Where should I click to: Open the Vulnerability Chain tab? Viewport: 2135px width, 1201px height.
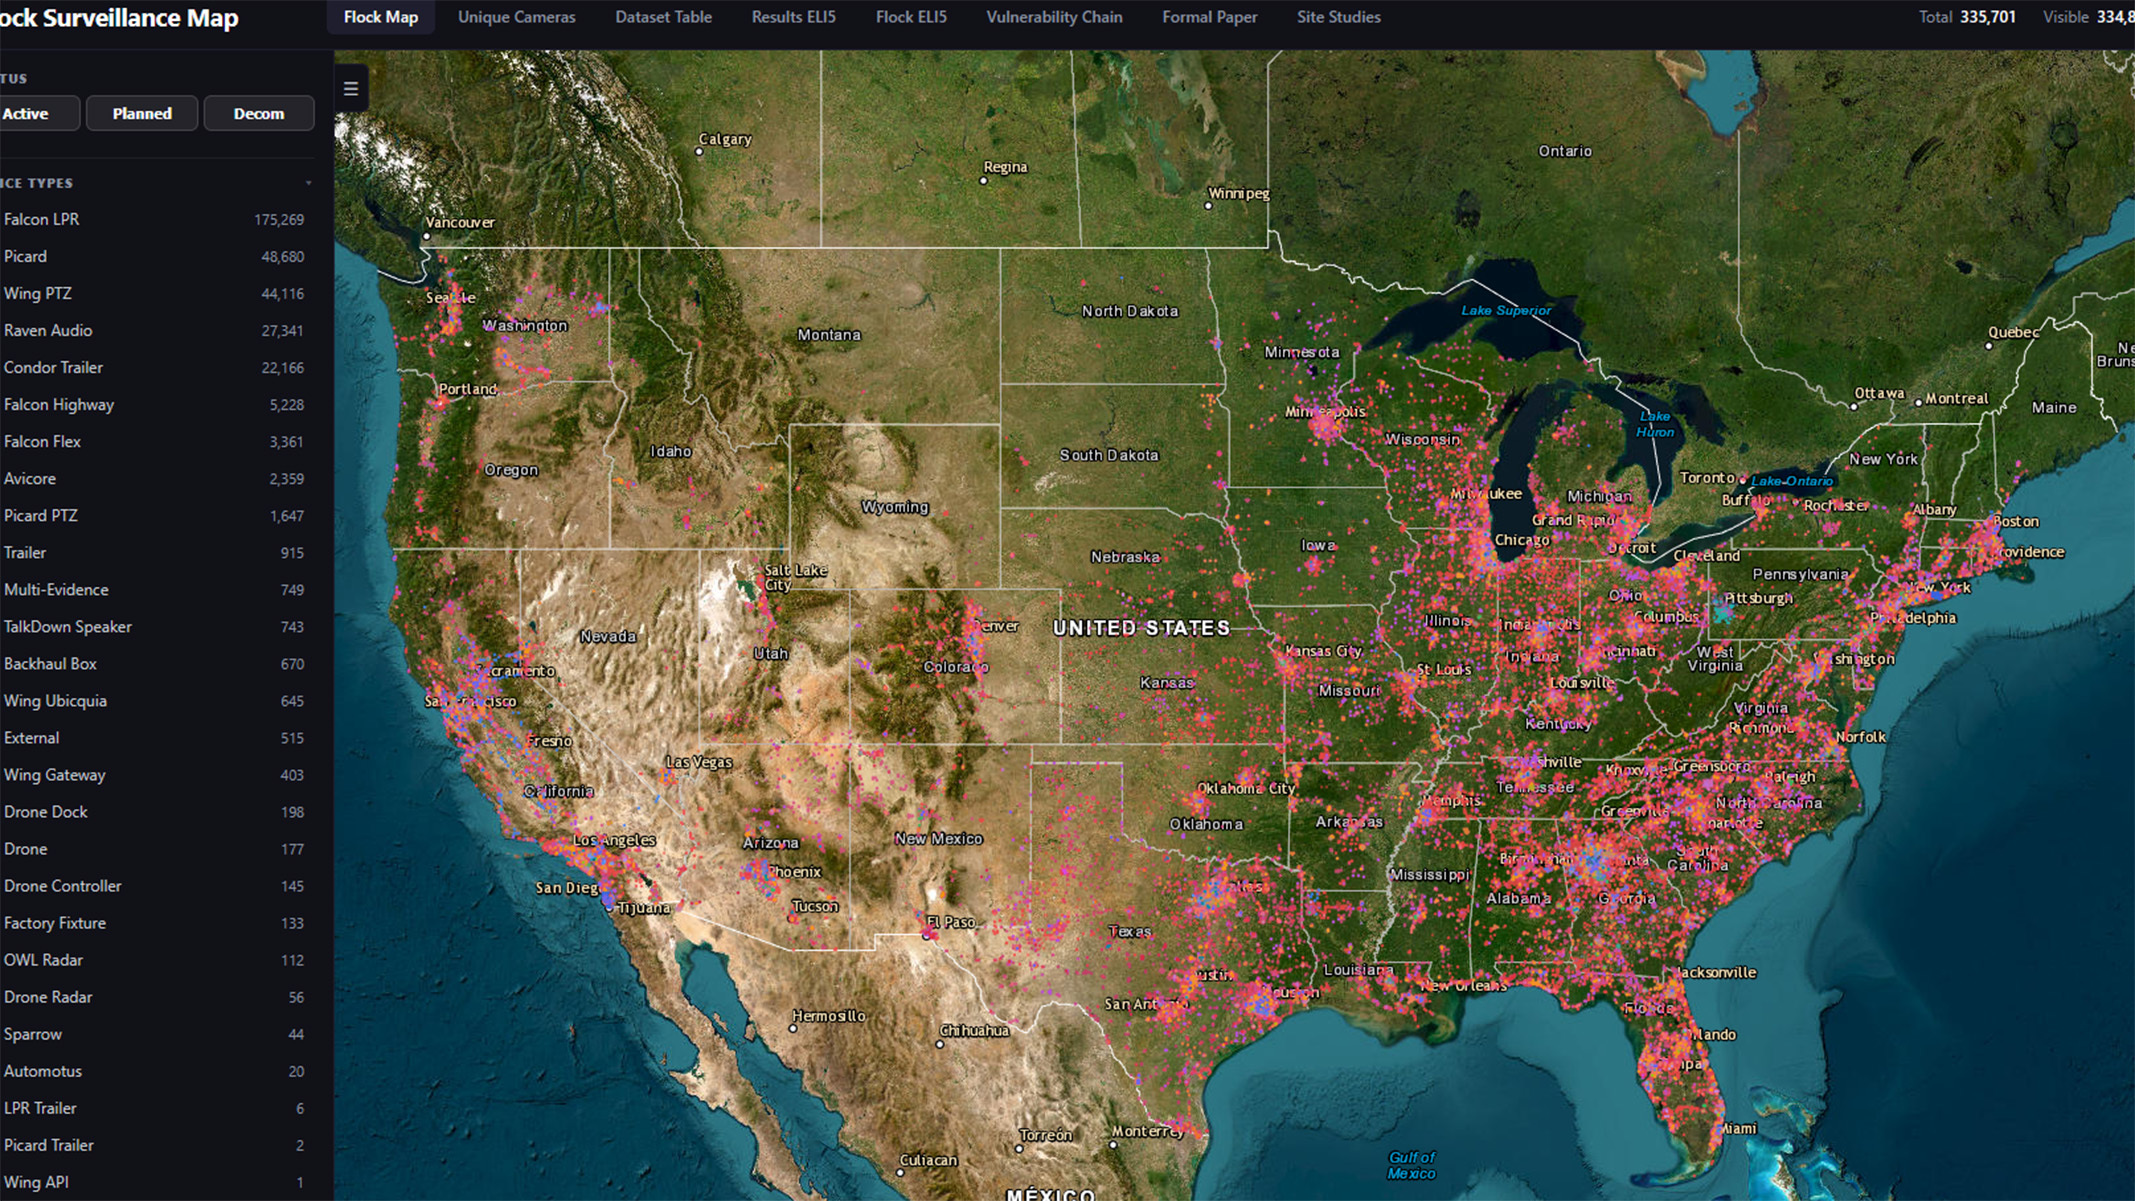tap(1054, 17)
